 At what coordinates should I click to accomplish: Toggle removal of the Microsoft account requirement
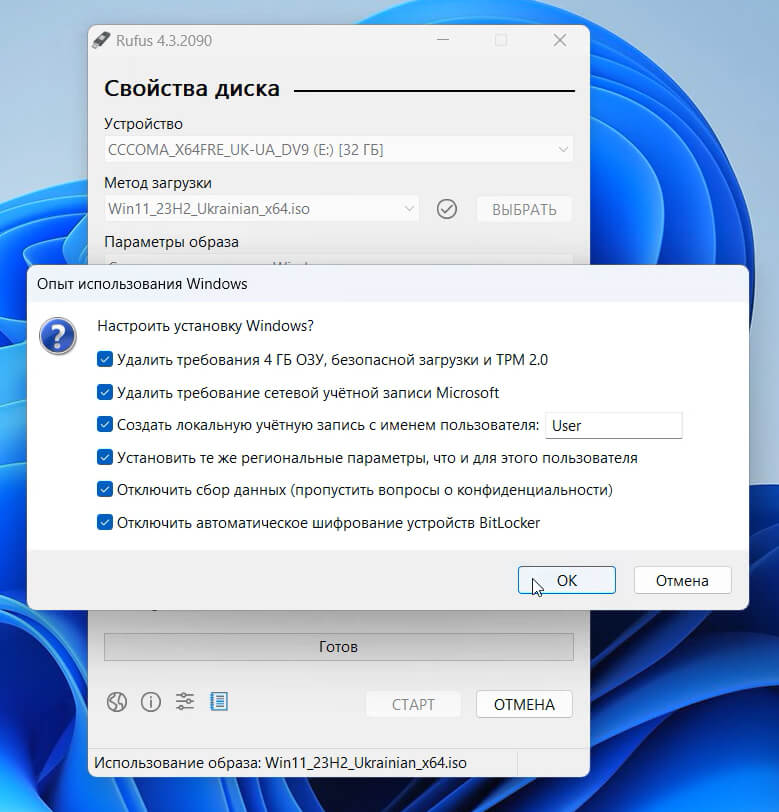pyautogui.click(x=105, y=392)
